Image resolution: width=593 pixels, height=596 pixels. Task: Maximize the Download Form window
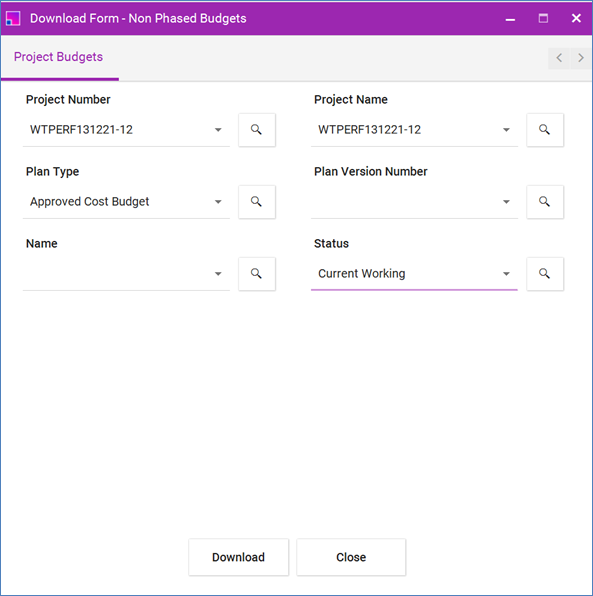point(543,18)
